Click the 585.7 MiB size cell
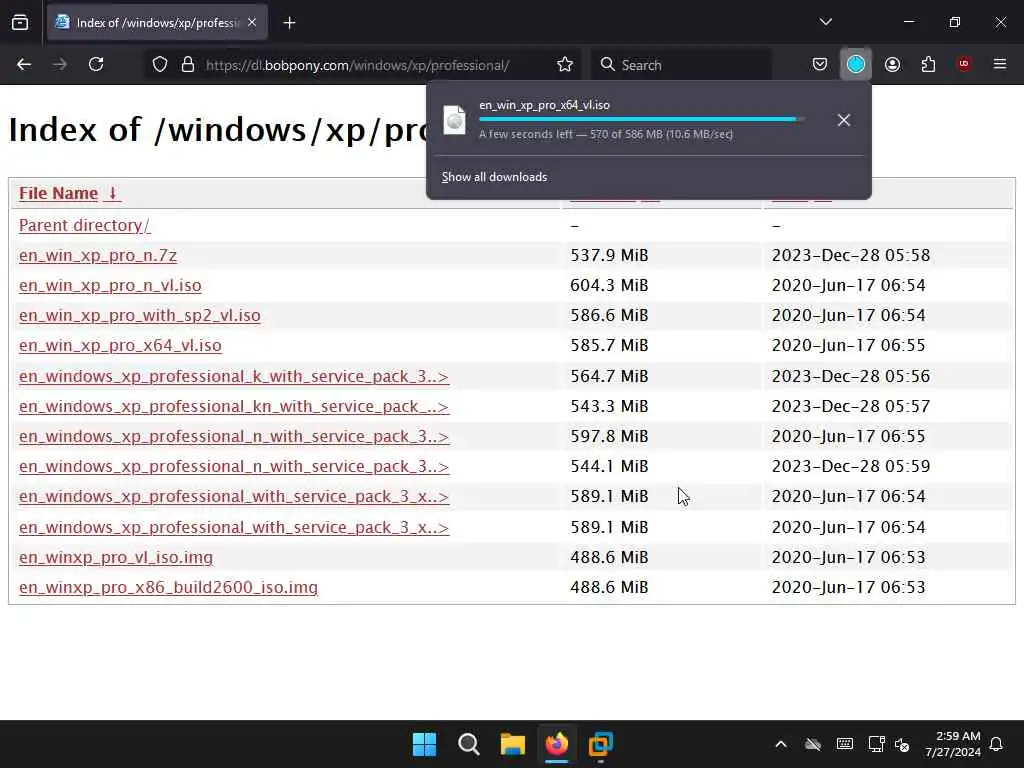The height and width of the screenshot is (768, 1024). 609,345
